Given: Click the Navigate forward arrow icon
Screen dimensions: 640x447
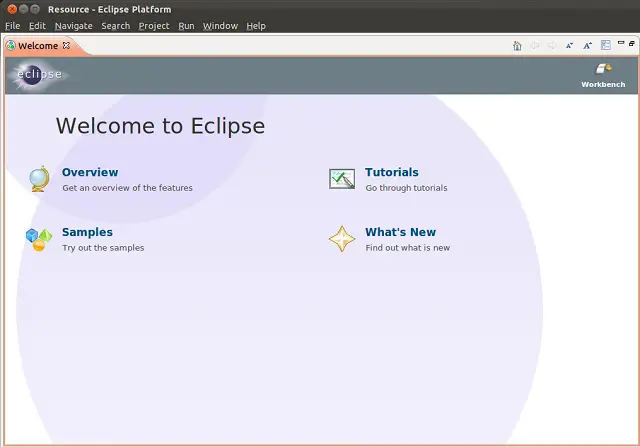Looking at the screenshot, I should tap(552, 45).
